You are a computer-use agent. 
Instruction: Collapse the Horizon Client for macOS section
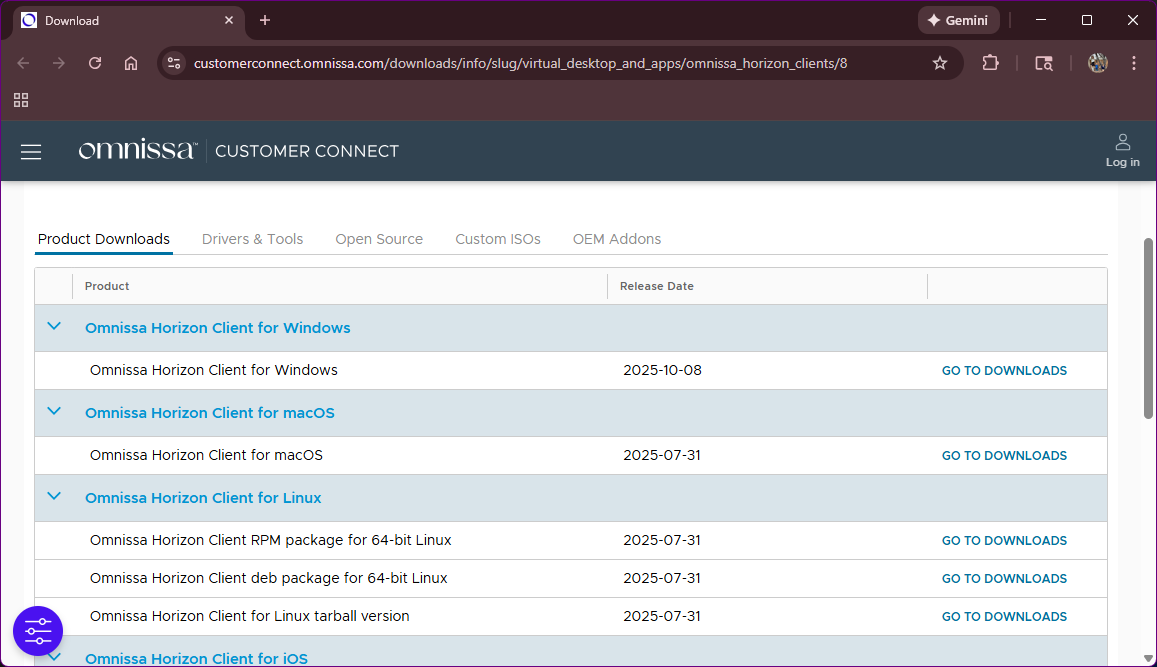[x=54, y=412]
